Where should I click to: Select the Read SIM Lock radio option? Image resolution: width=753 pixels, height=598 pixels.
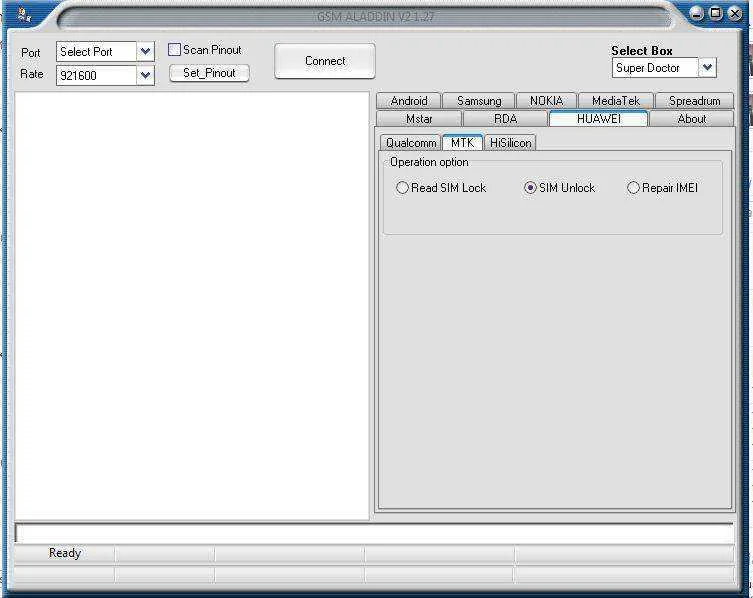(402, 187)
